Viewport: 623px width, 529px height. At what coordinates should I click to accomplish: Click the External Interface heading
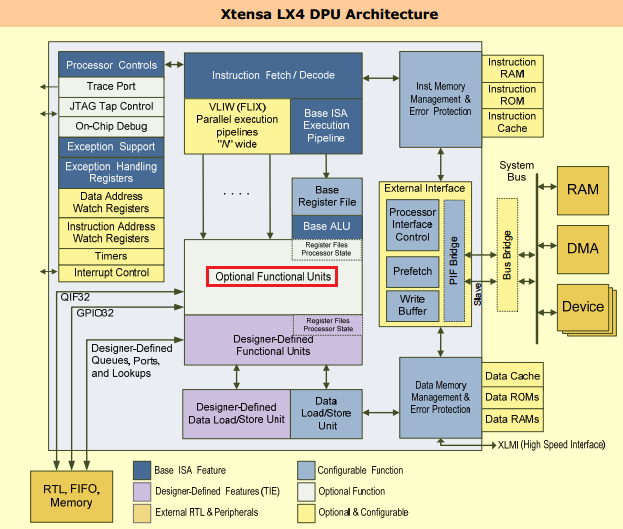pos(424,188)
